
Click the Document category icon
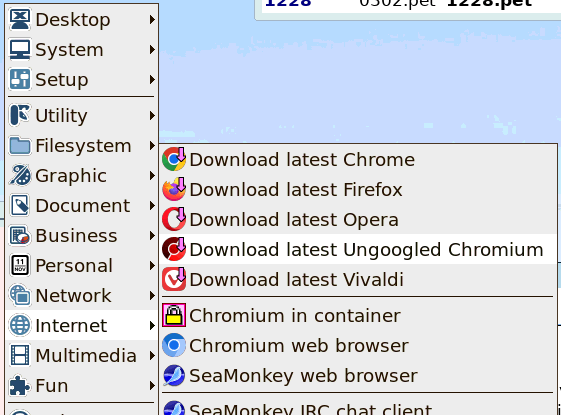click(x=20, y=205)
